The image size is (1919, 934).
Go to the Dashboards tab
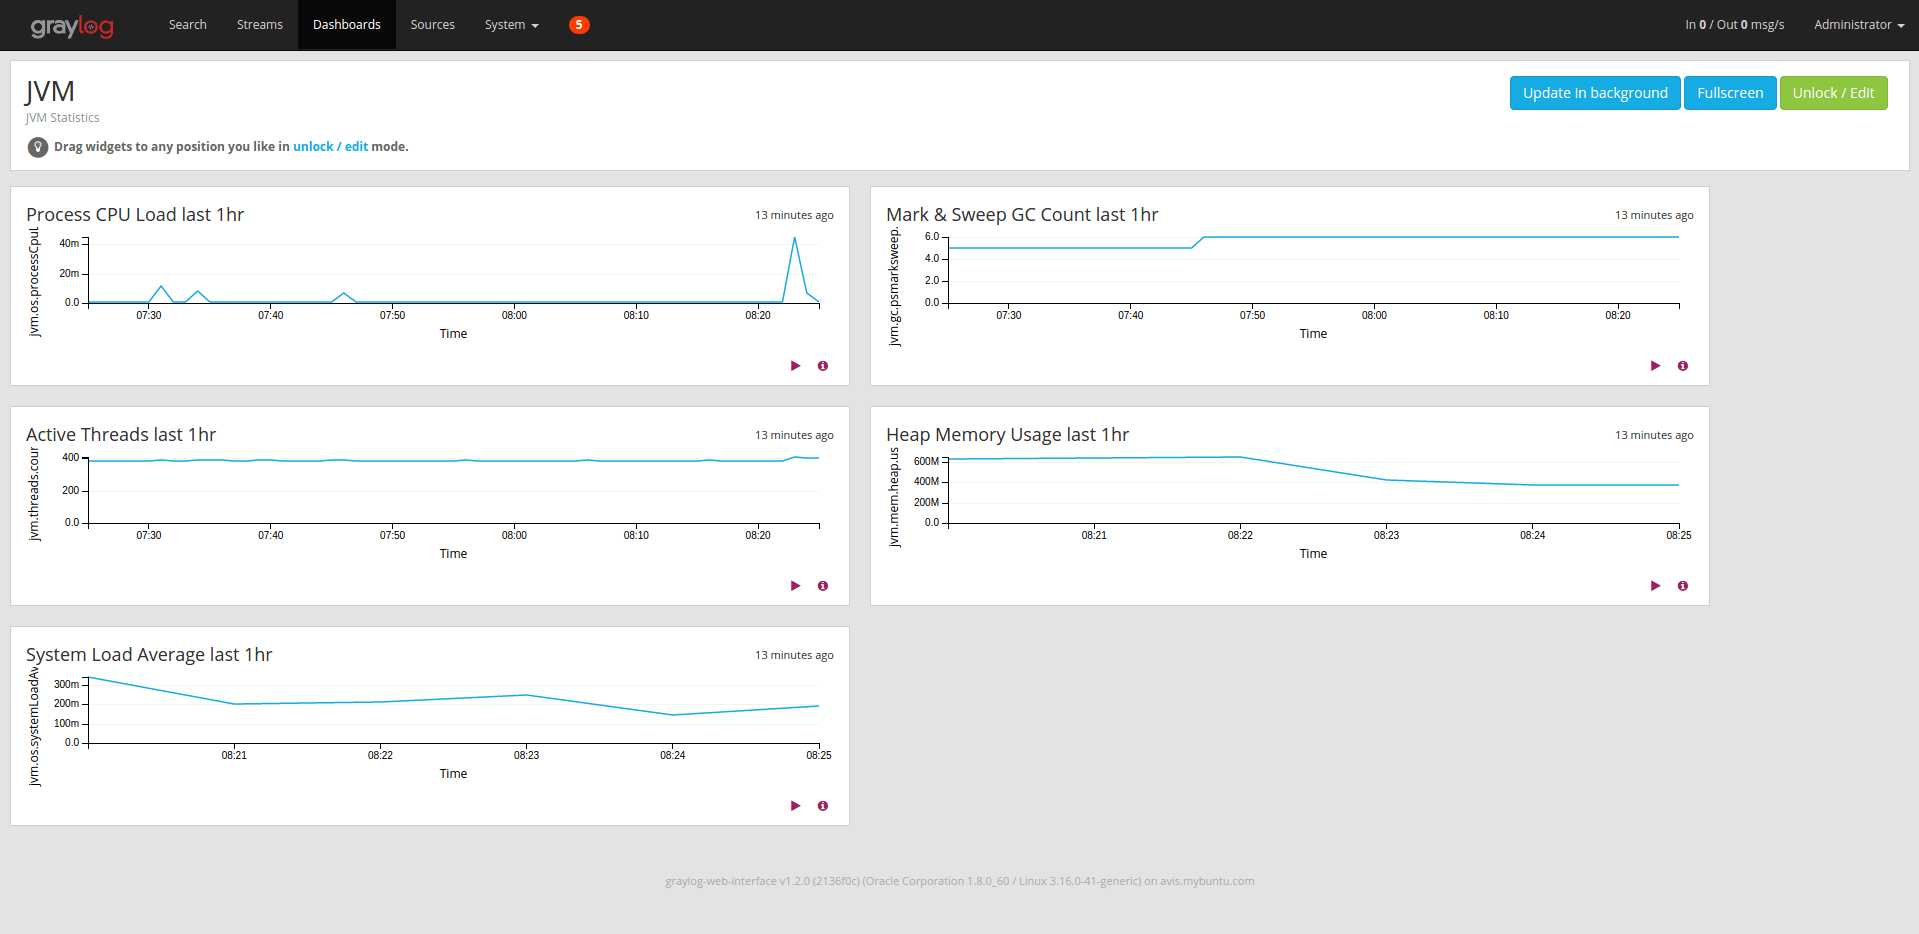(346, 25)
